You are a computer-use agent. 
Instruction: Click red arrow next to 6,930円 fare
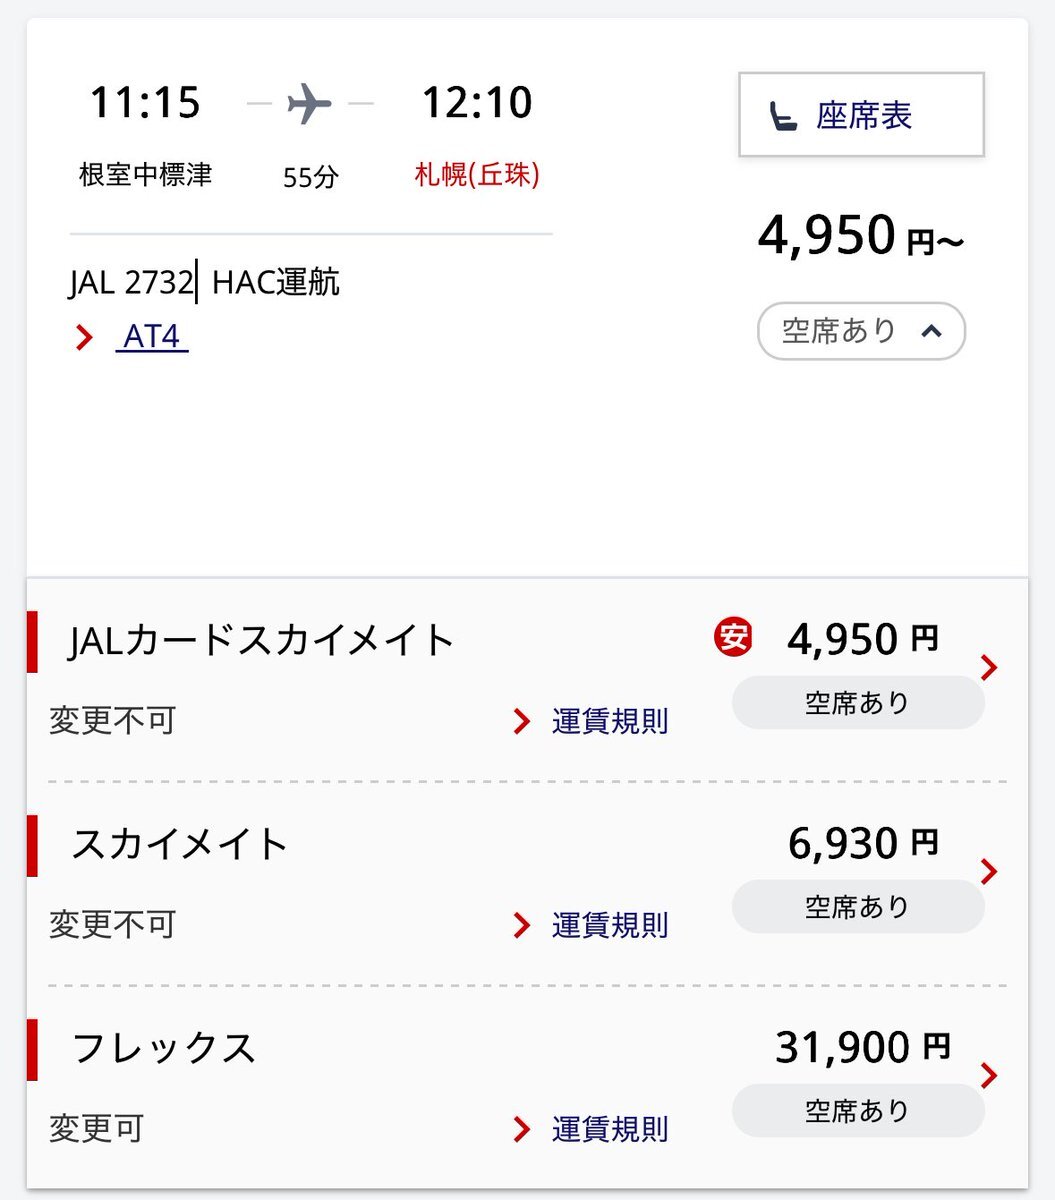point(989,871)
